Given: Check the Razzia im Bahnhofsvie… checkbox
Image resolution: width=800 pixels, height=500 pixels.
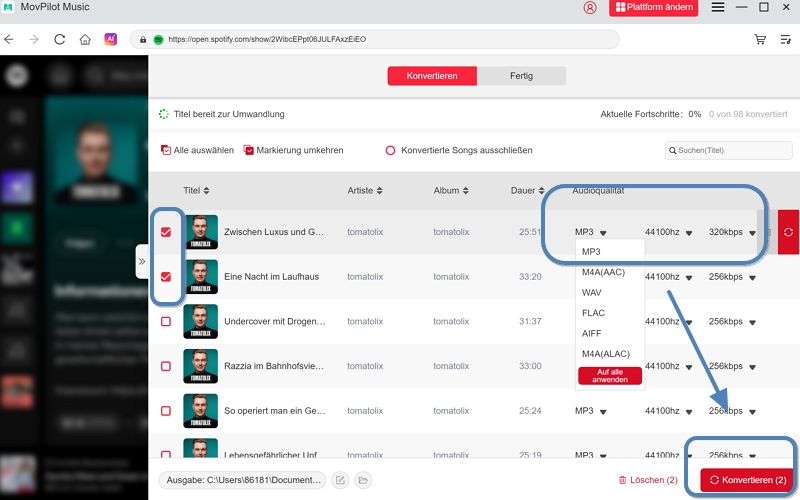Looking at the screenshot, I should tap(166, 366).
